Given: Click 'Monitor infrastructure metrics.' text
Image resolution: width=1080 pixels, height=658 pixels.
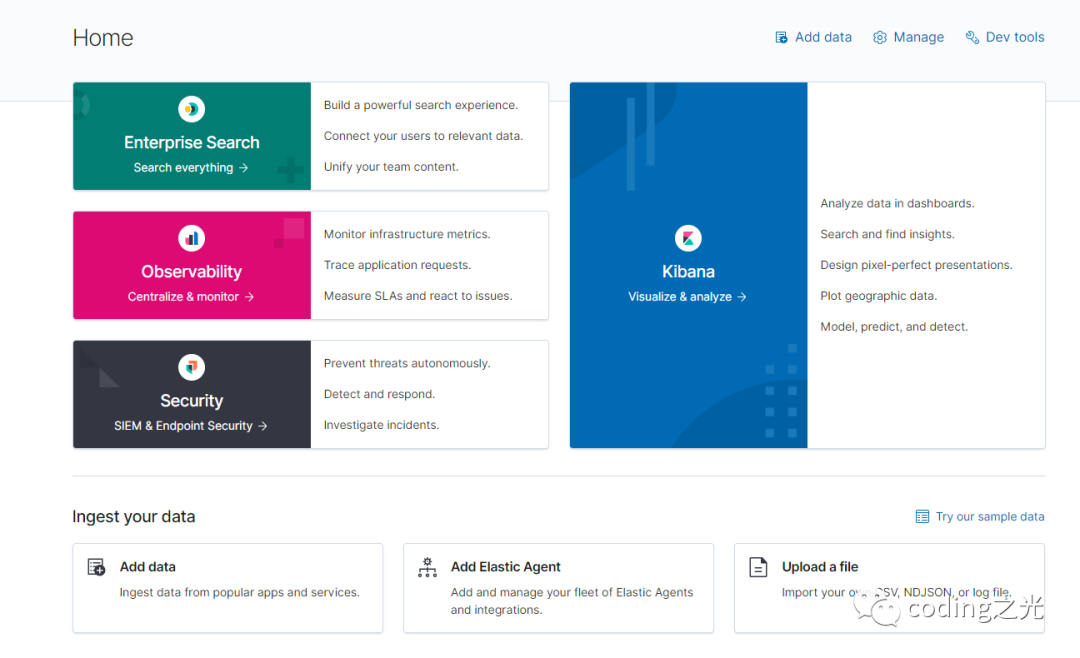Looking at the screenshot, I should (x=407, y=234).
